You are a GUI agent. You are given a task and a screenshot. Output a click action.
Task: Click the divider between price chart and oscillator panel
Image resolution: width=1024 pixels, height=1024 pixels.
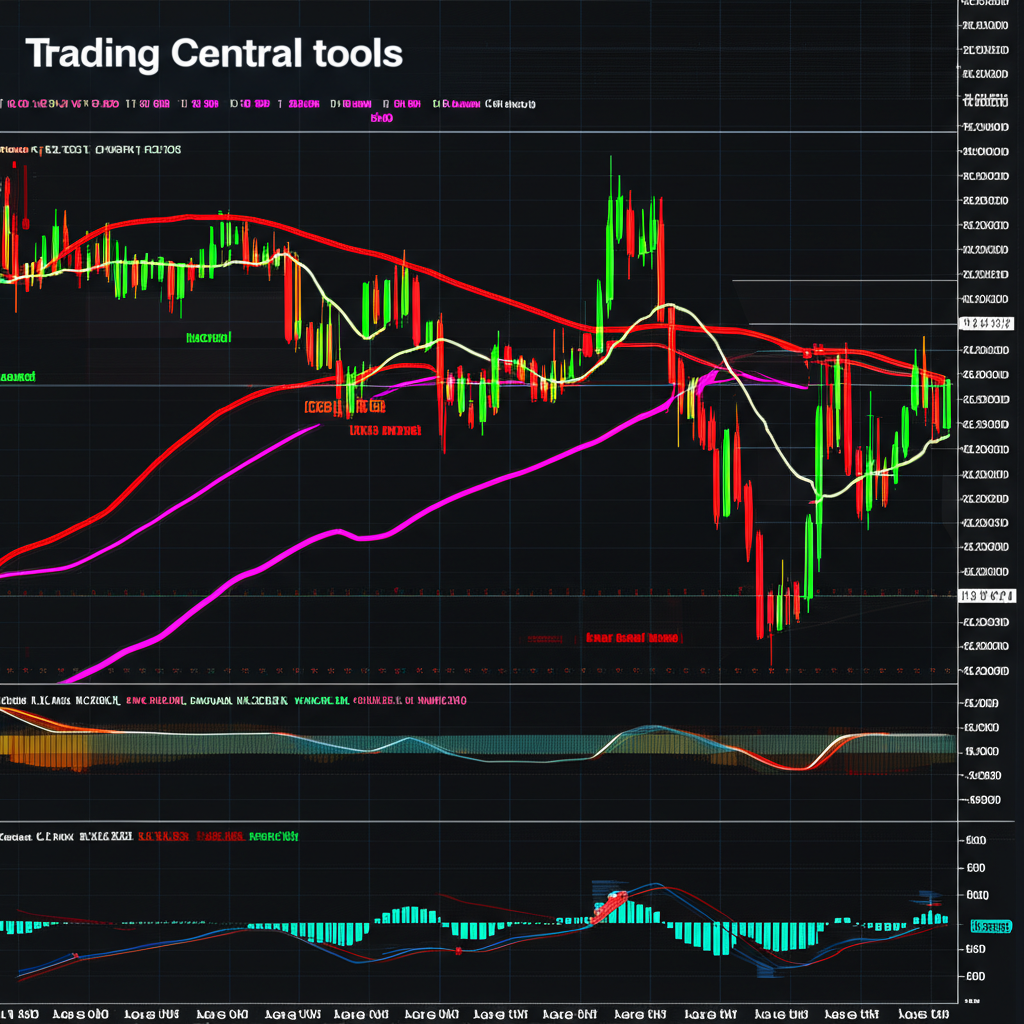[x=480, y=684]
